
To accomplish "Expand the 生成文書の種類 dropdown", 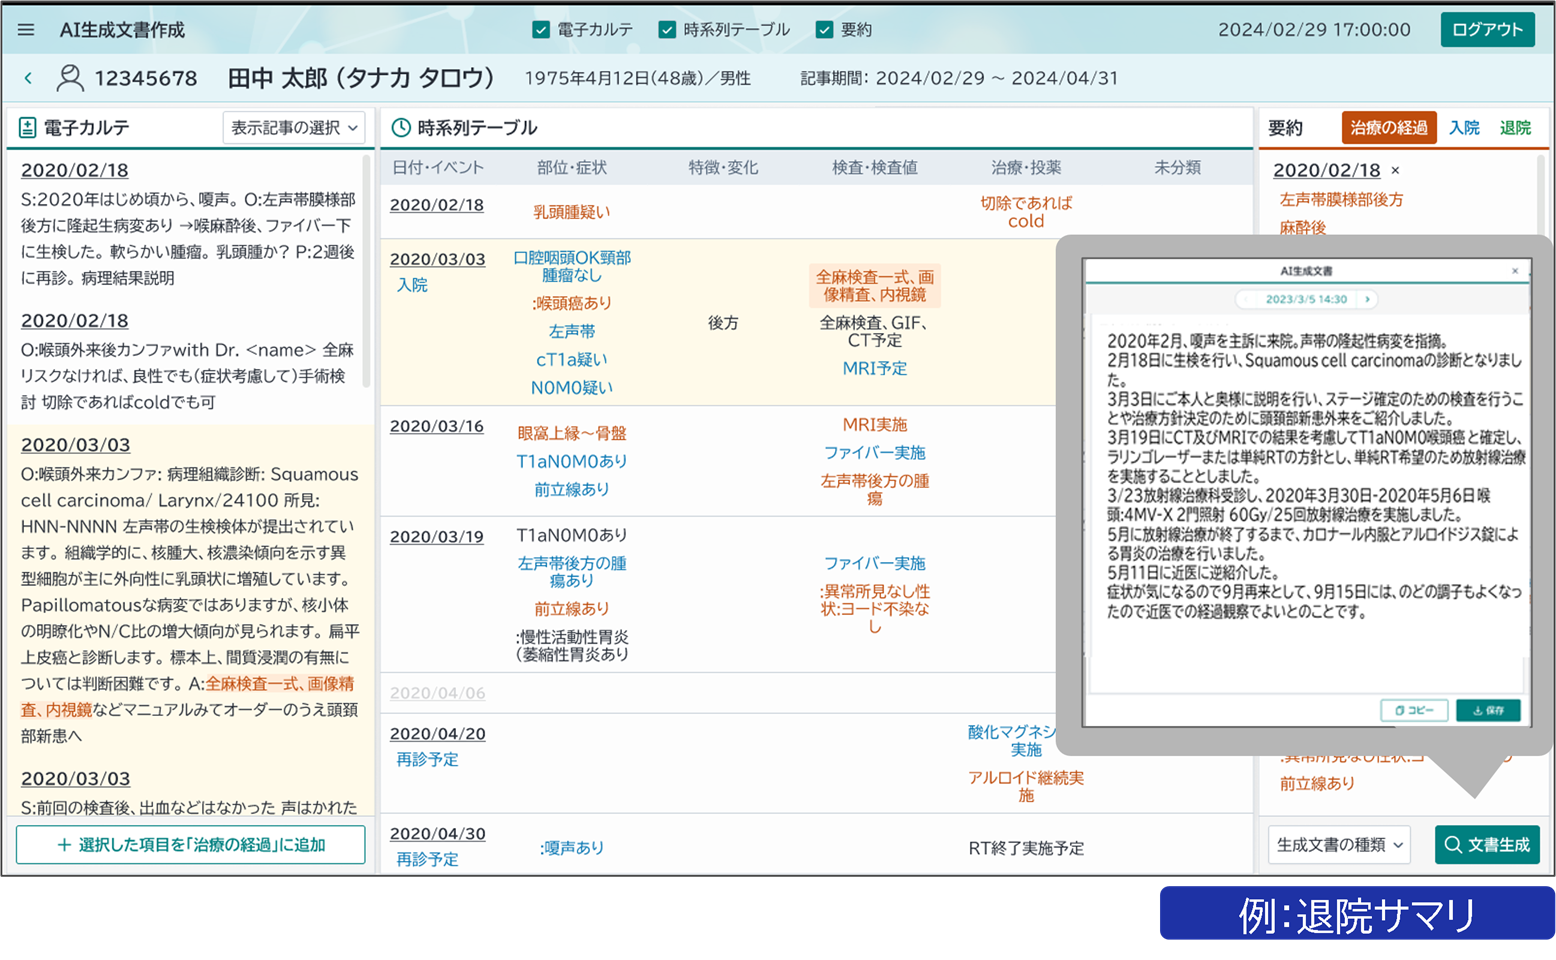I will (1338, 845).
